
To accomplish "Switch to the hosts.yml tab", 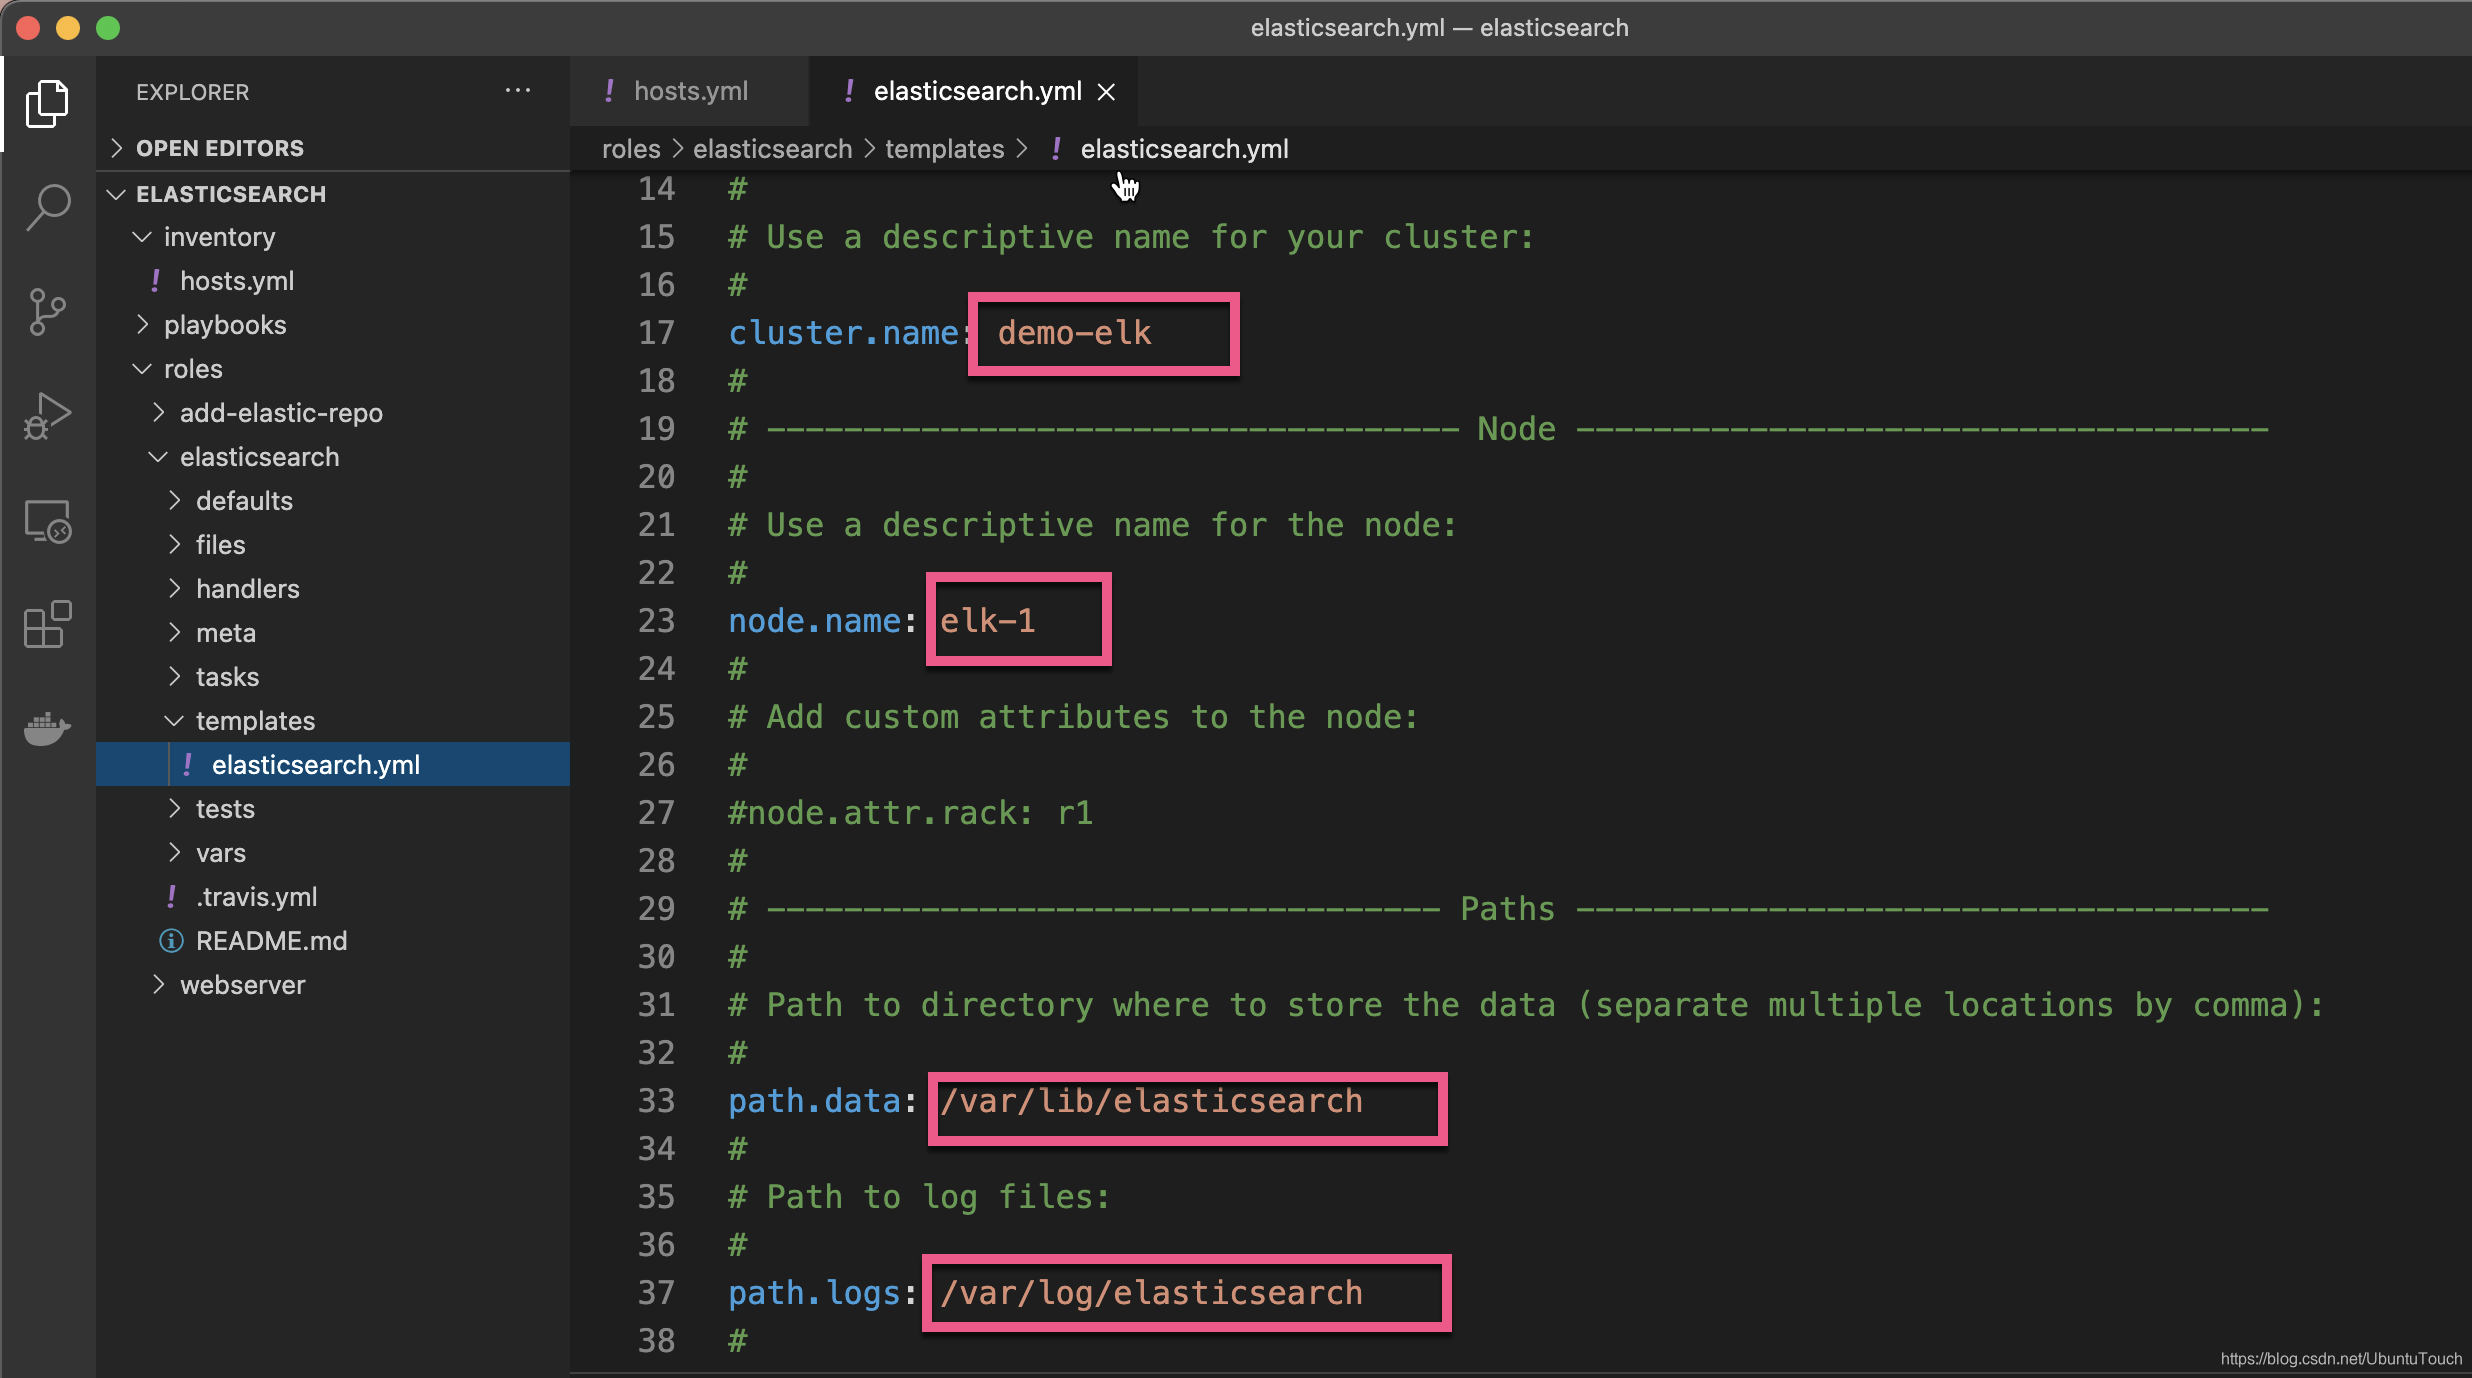I will point(690,91).
